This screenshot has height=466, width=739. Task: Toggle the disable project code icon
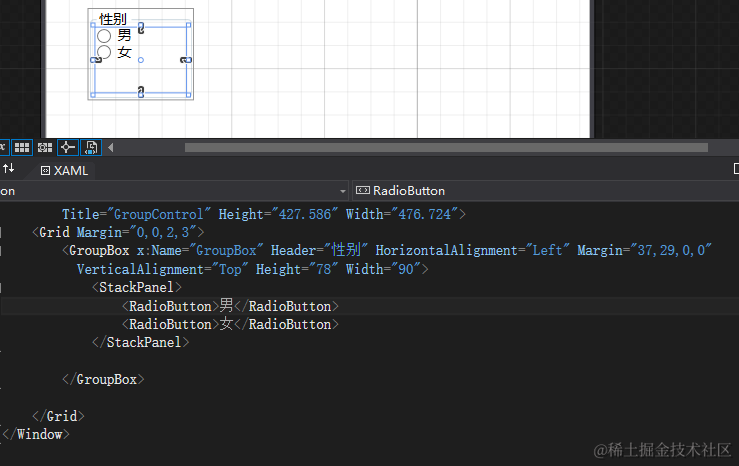[x=91, y=147]
